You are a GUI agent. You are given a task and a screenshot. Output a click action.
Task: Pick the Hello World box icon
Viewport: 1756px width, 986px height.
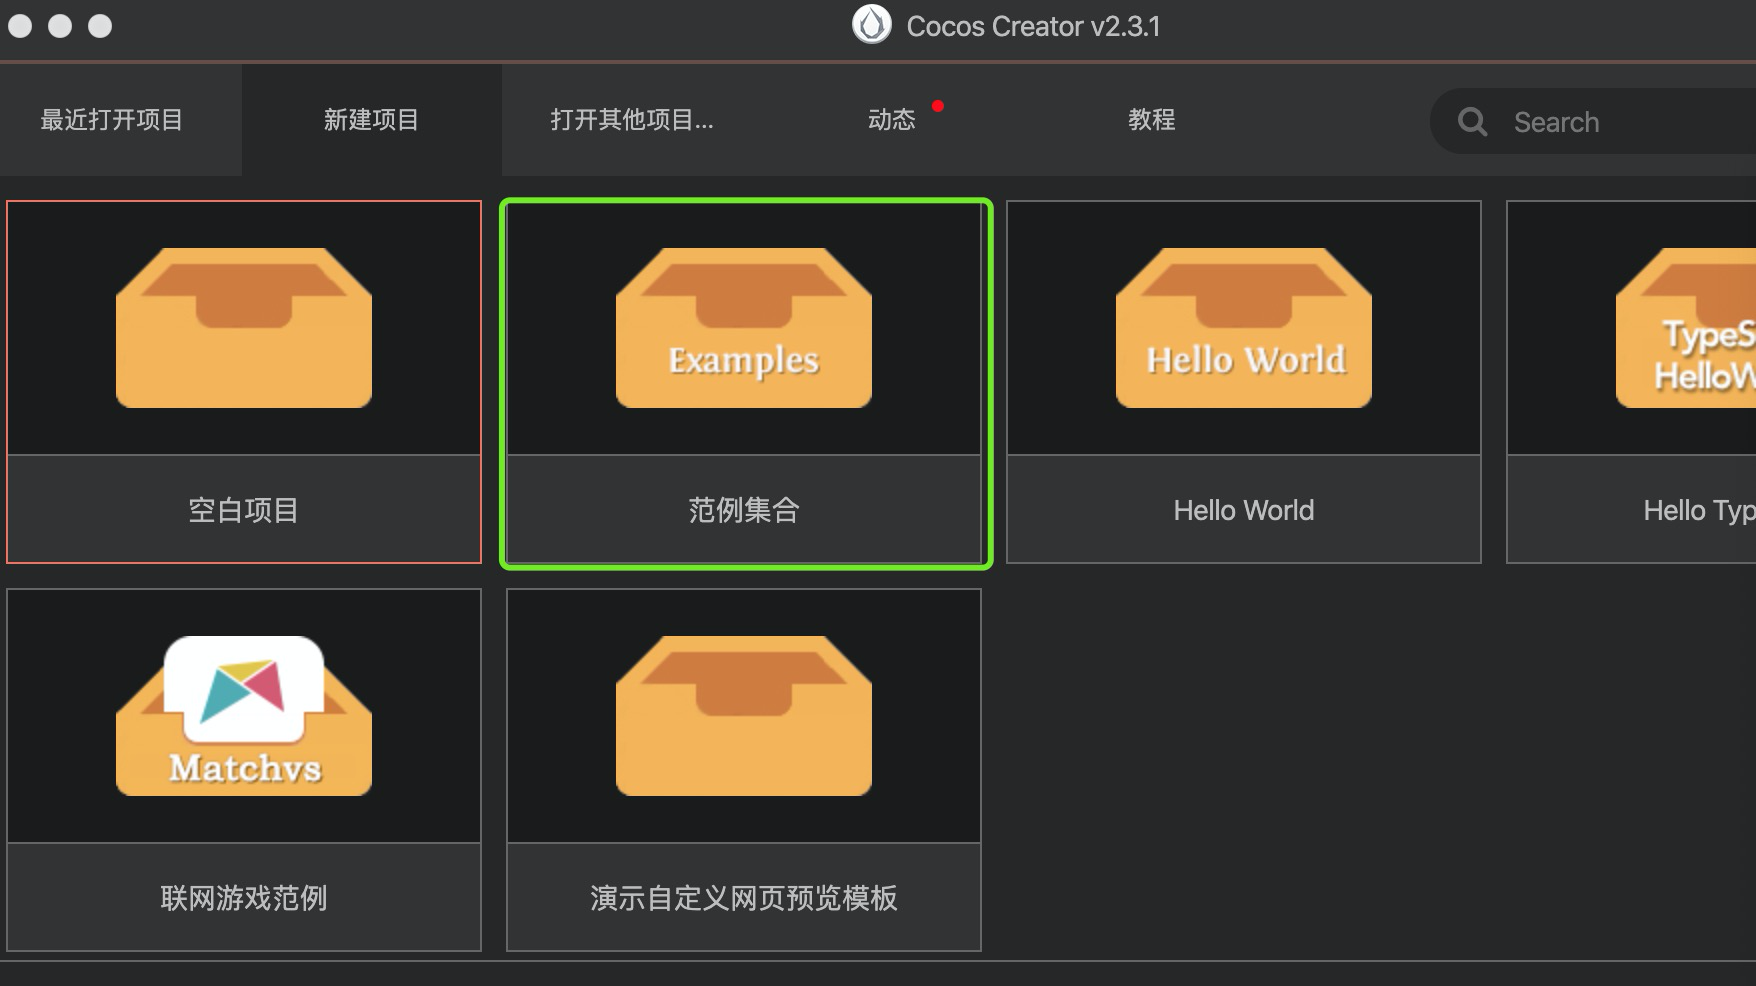click(x=1244, y=328)
